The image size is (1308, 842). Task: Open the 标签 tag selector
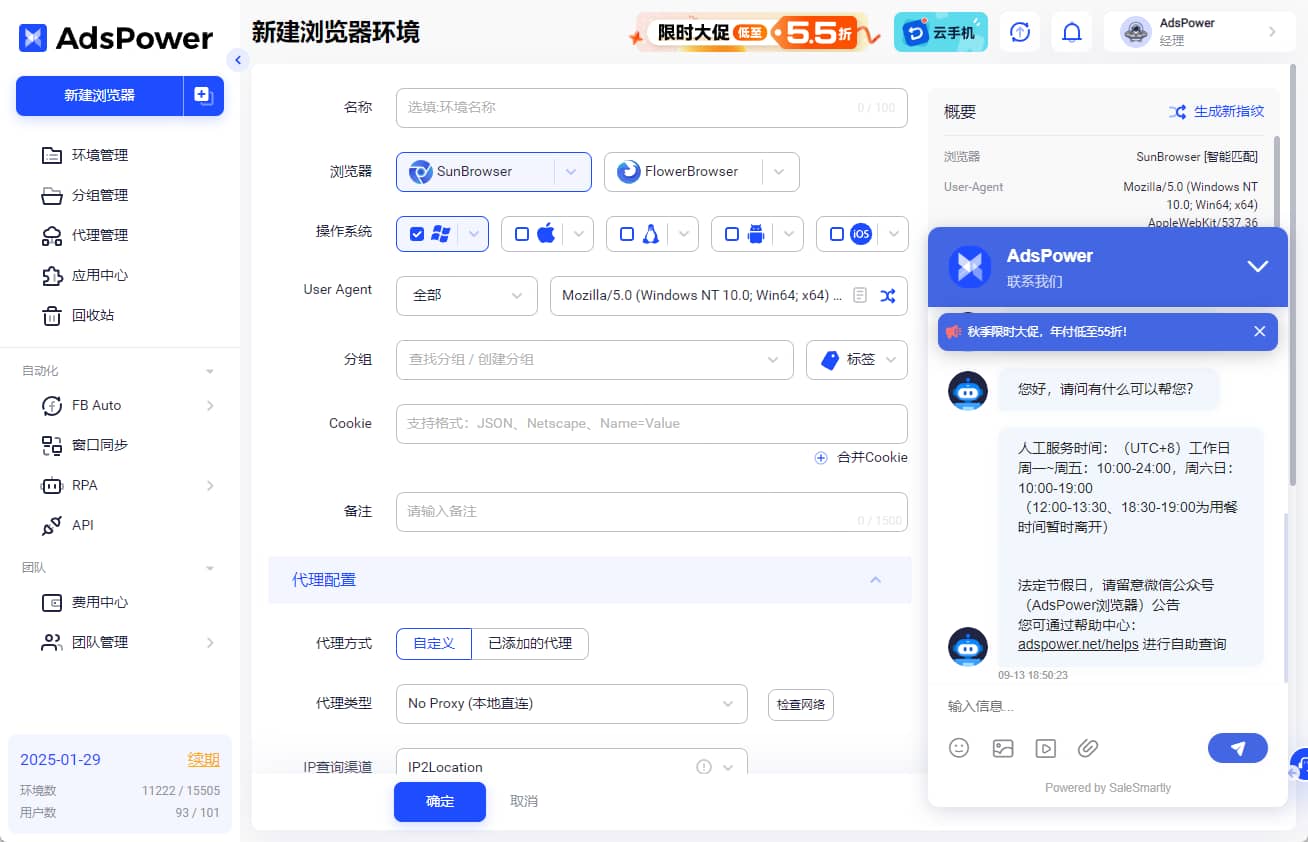pyautogui.click(x=856, y=359)
